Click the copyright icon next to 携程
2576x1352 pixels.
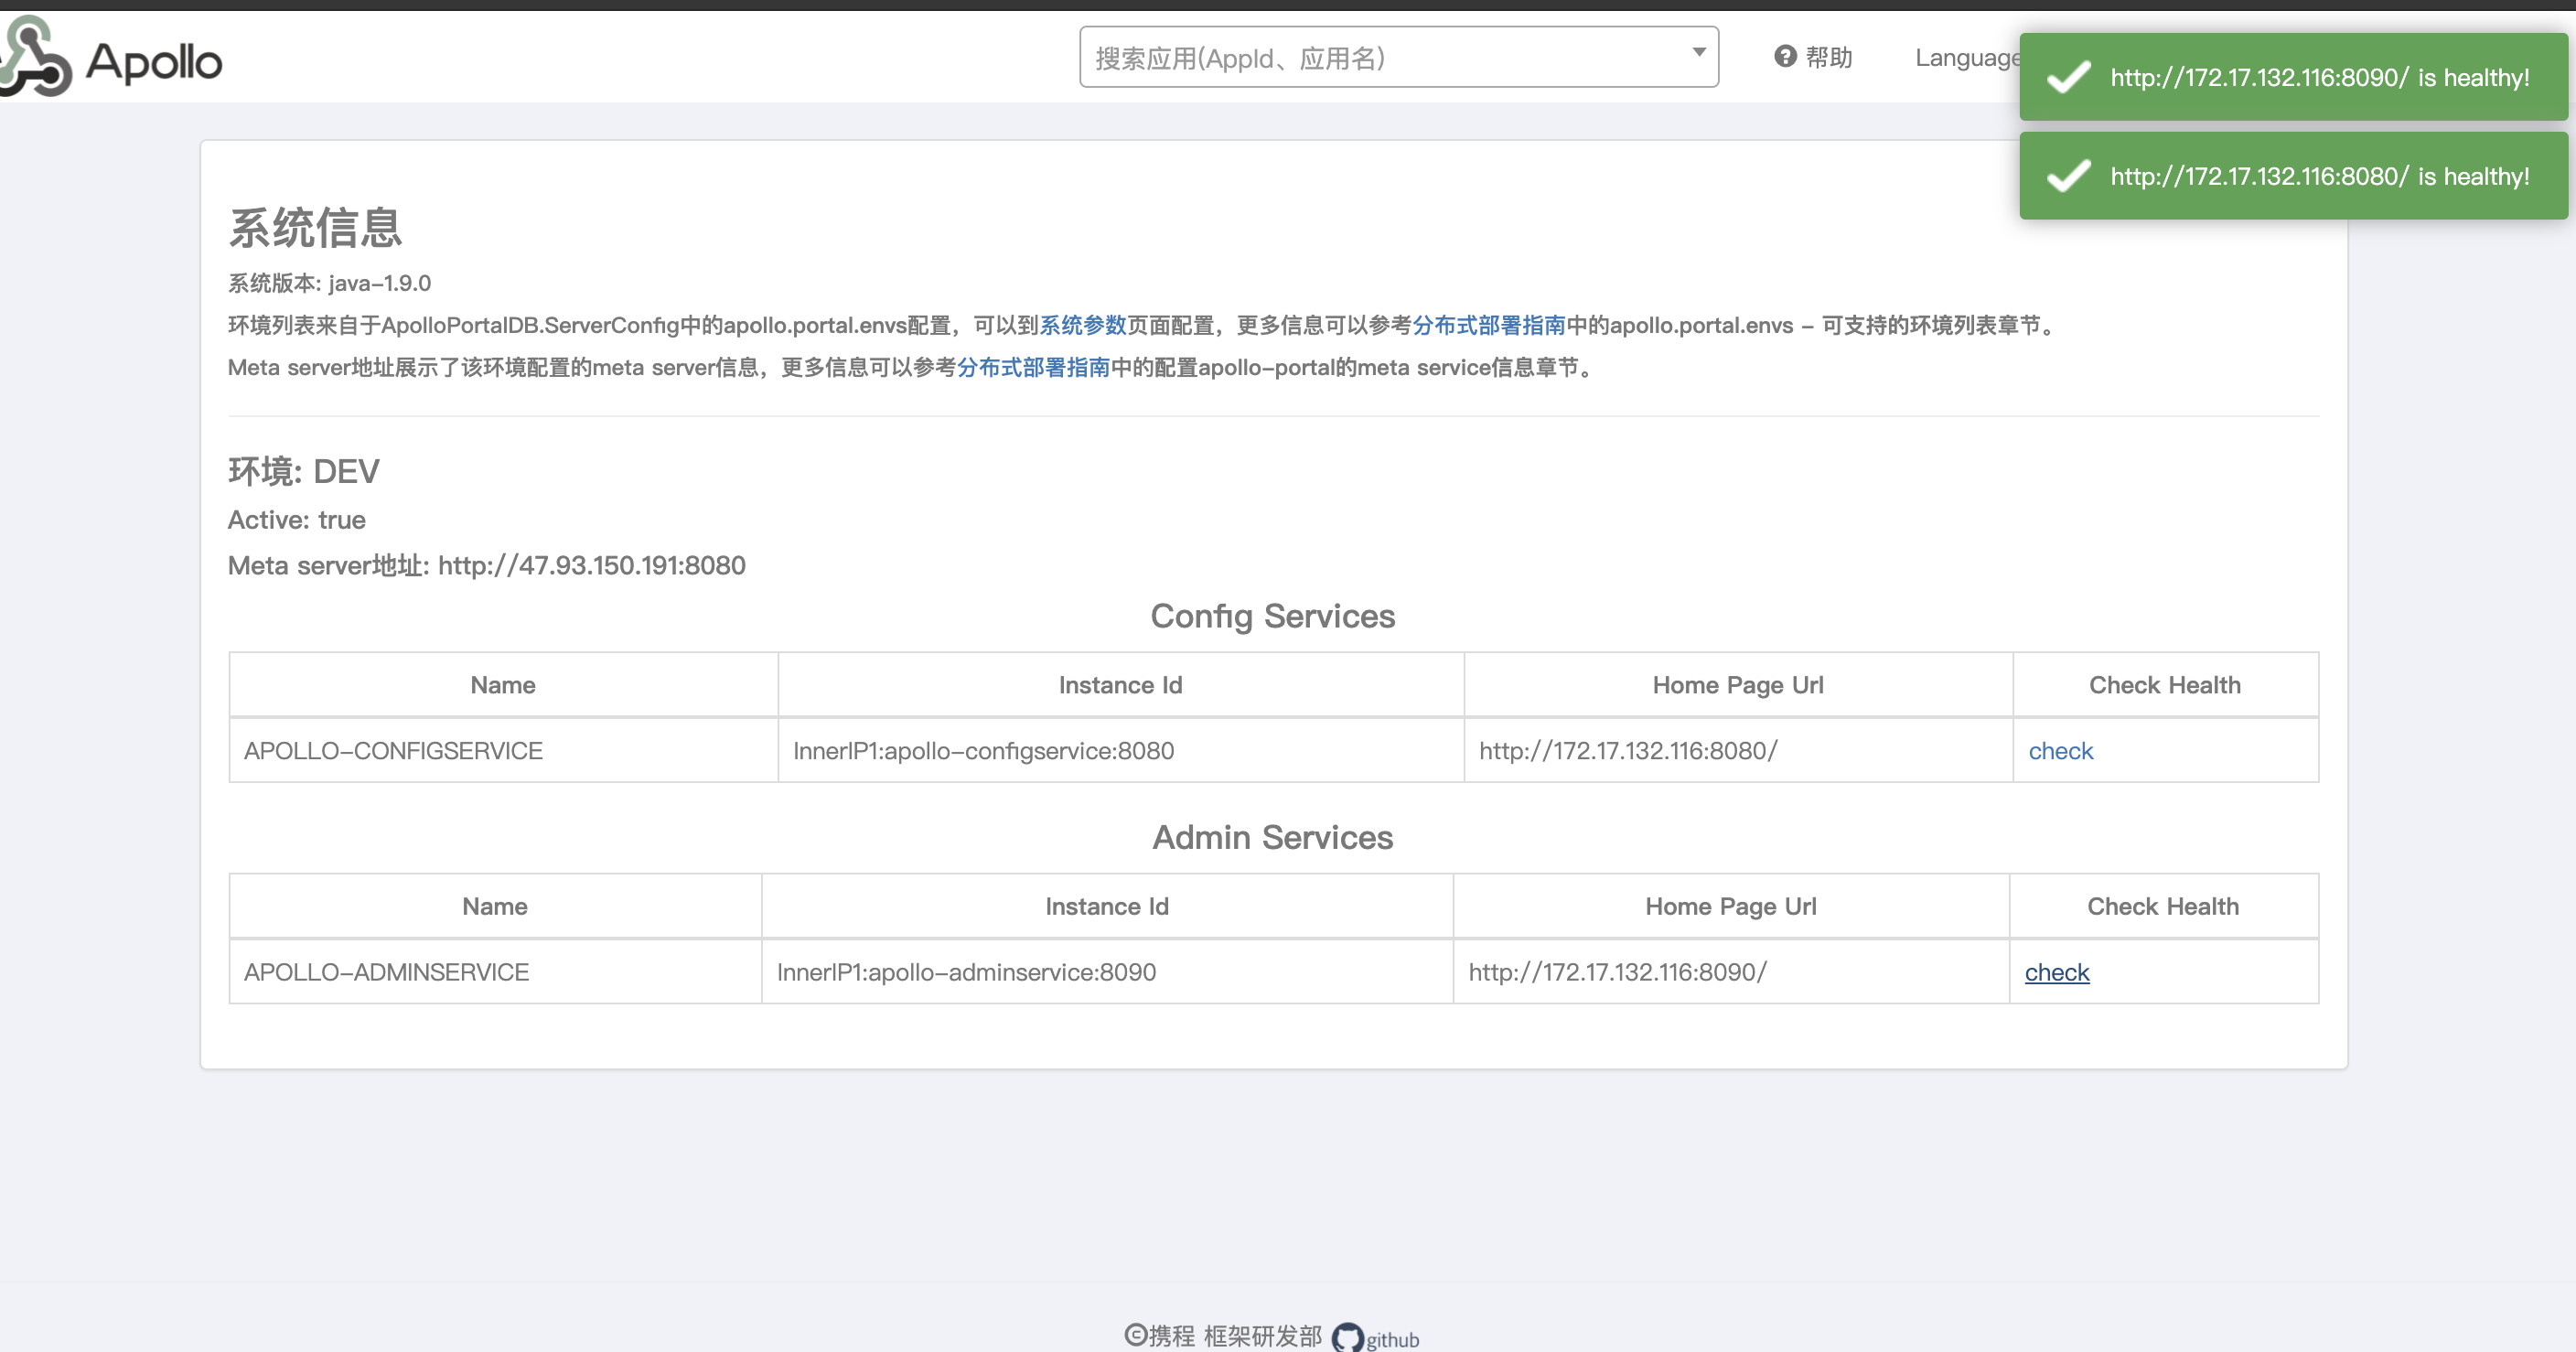(1135, 1335)
